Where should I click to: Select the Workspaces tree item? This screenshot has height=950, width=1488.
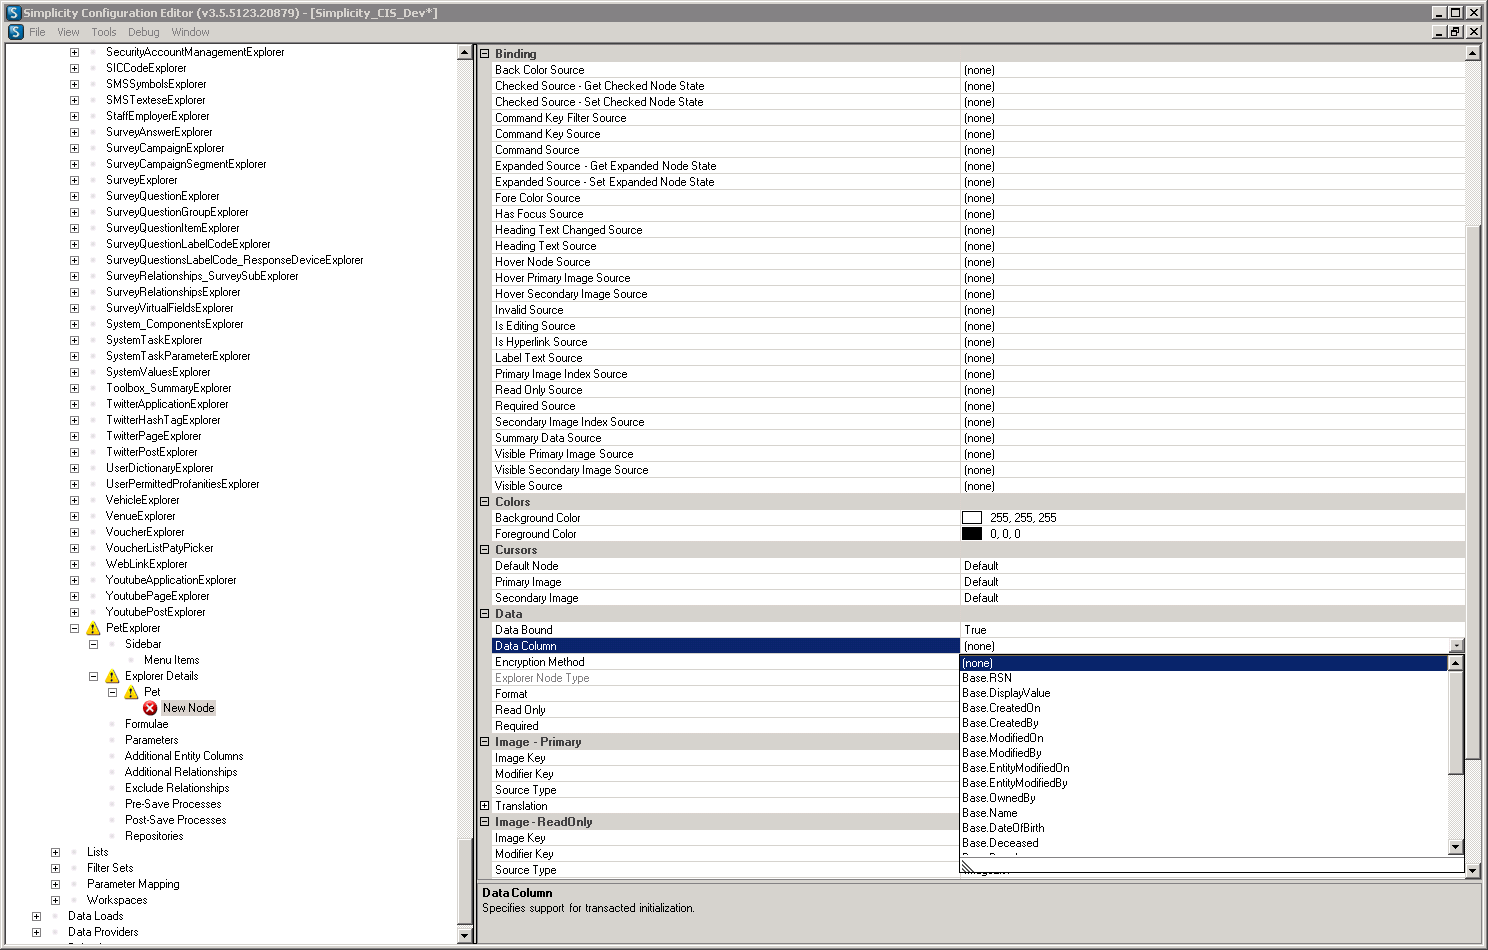click(117, 900)
